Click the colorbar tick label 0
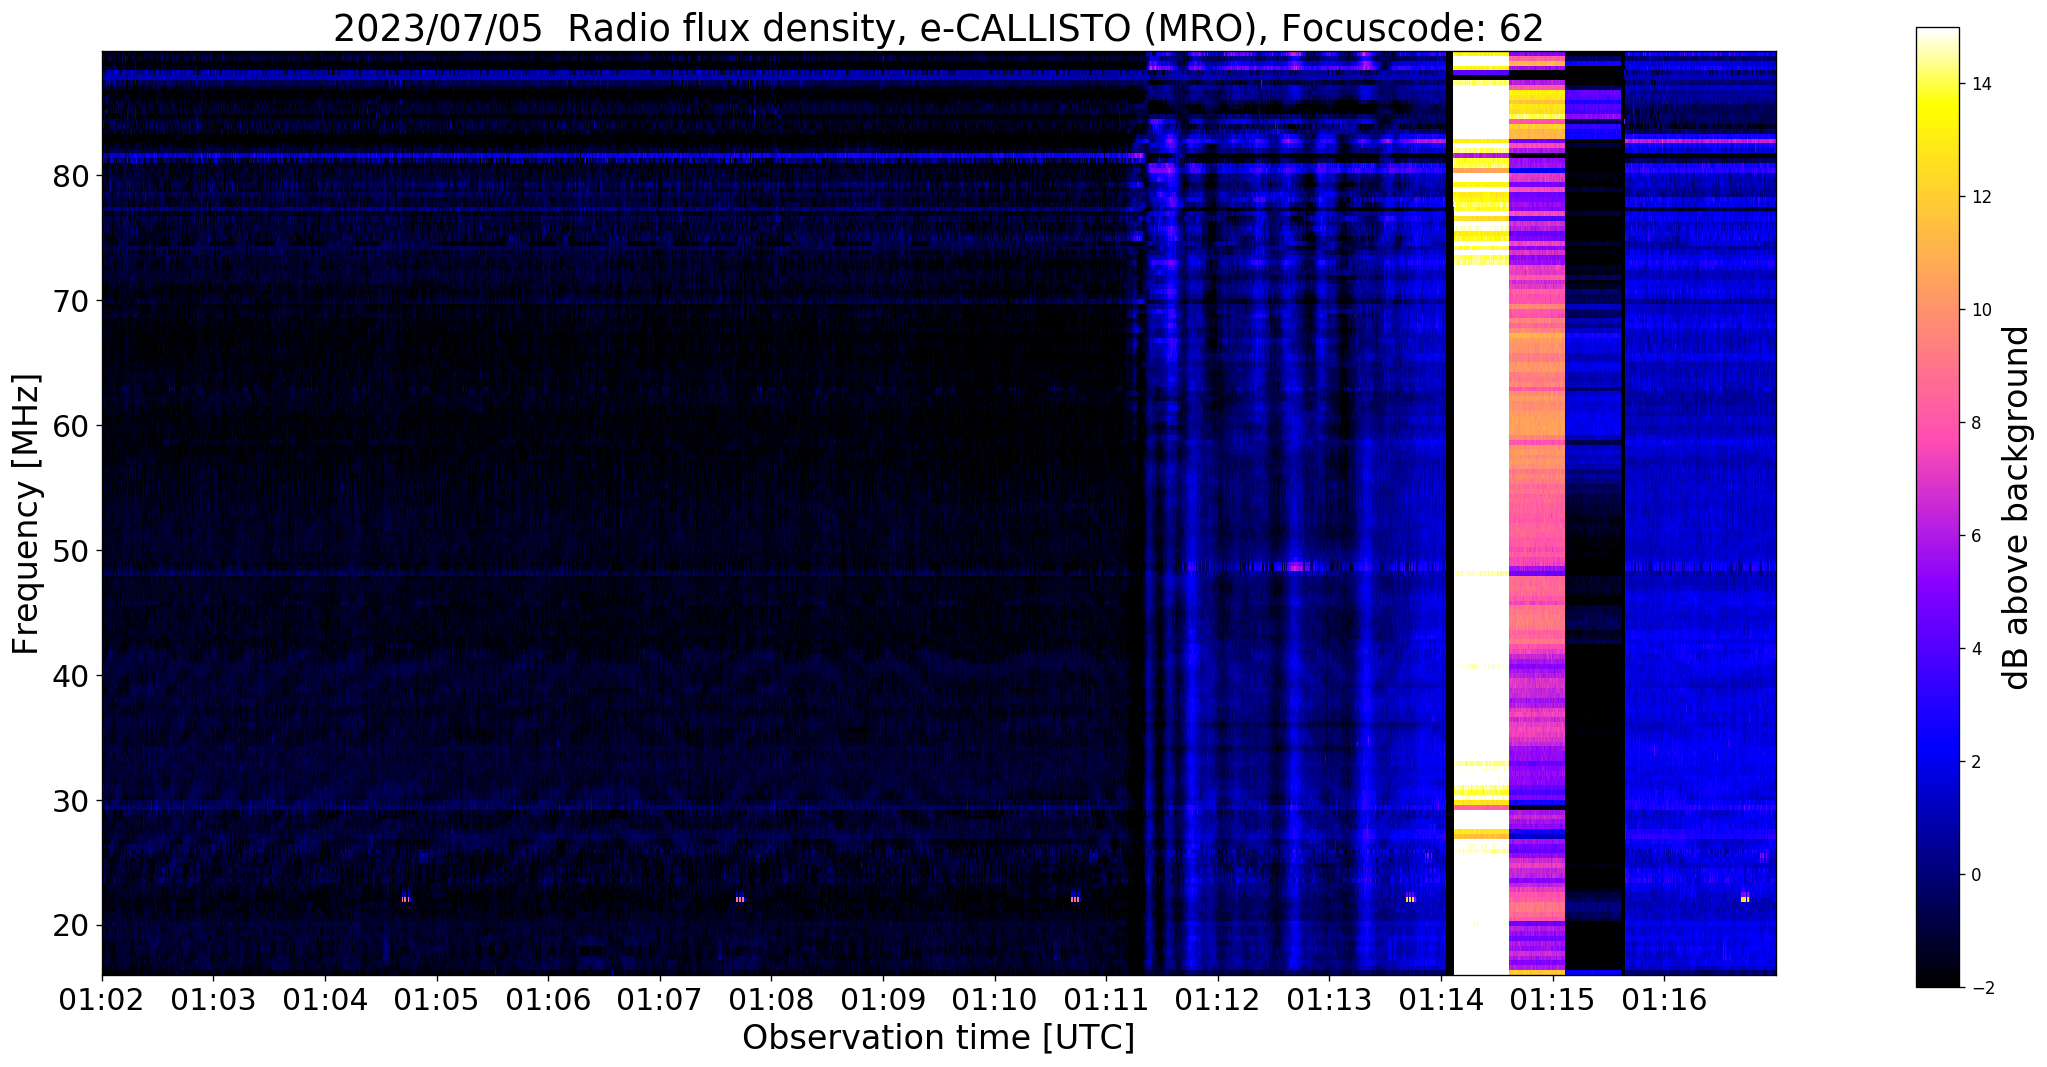Viewport: 2047px width, 1067px height. [x=1975, y=875]
